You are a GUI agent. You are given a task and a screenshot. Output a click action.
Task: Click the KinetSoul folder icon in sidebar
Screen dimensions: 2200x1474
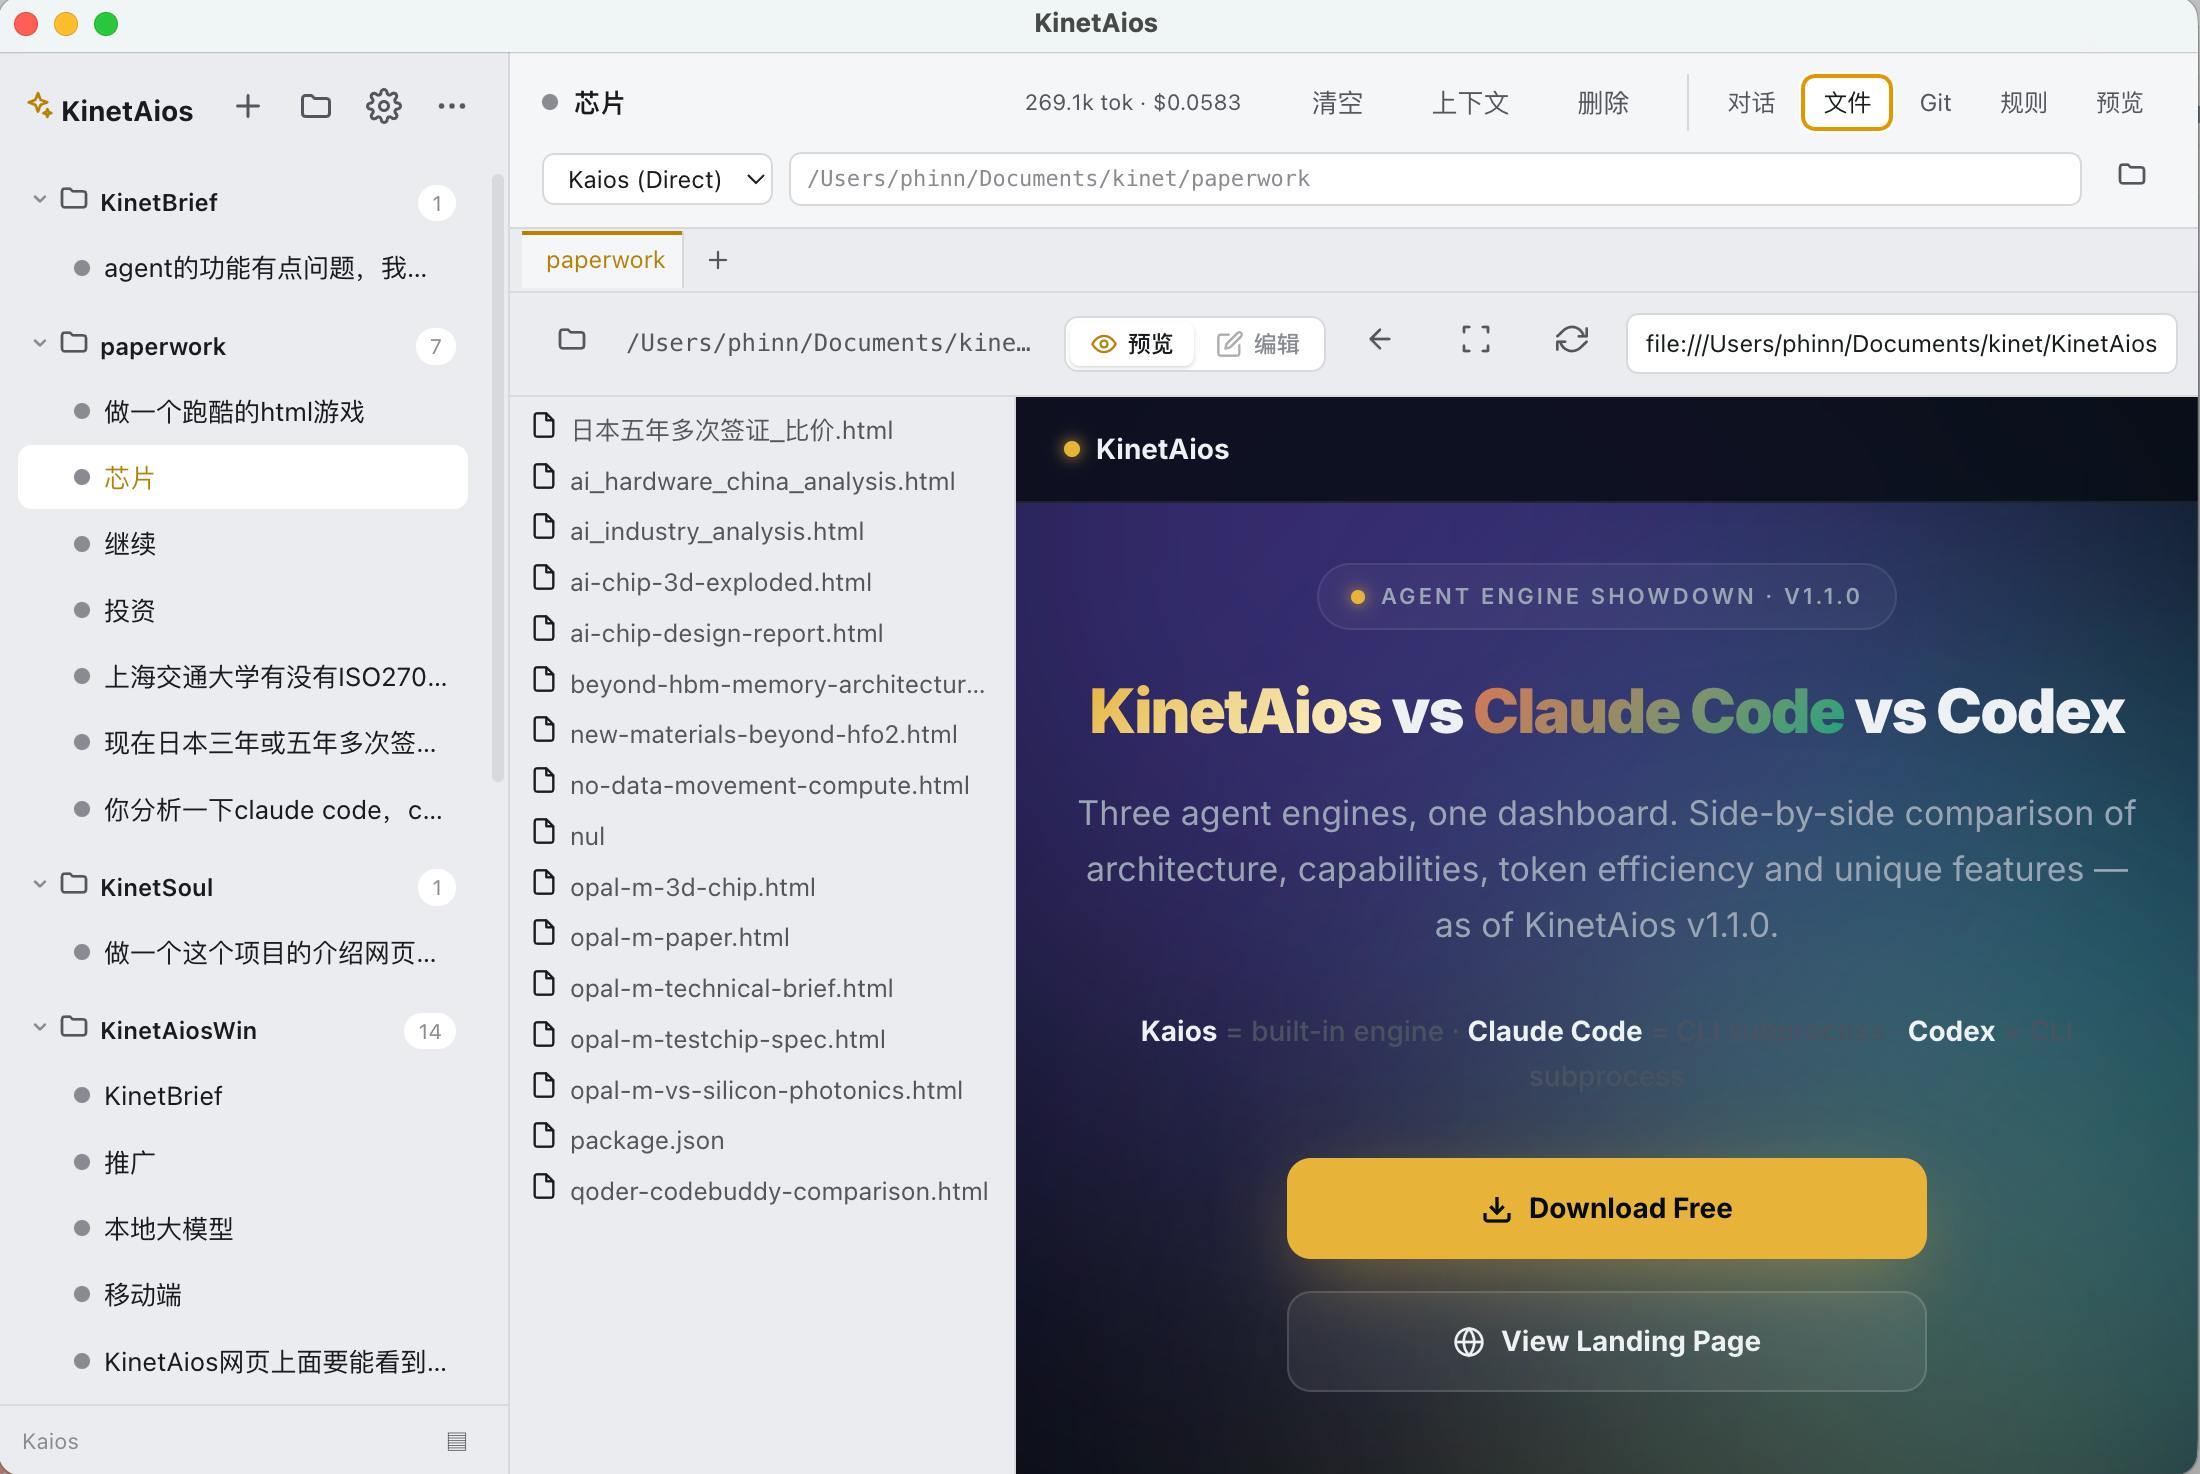(74, 884)
